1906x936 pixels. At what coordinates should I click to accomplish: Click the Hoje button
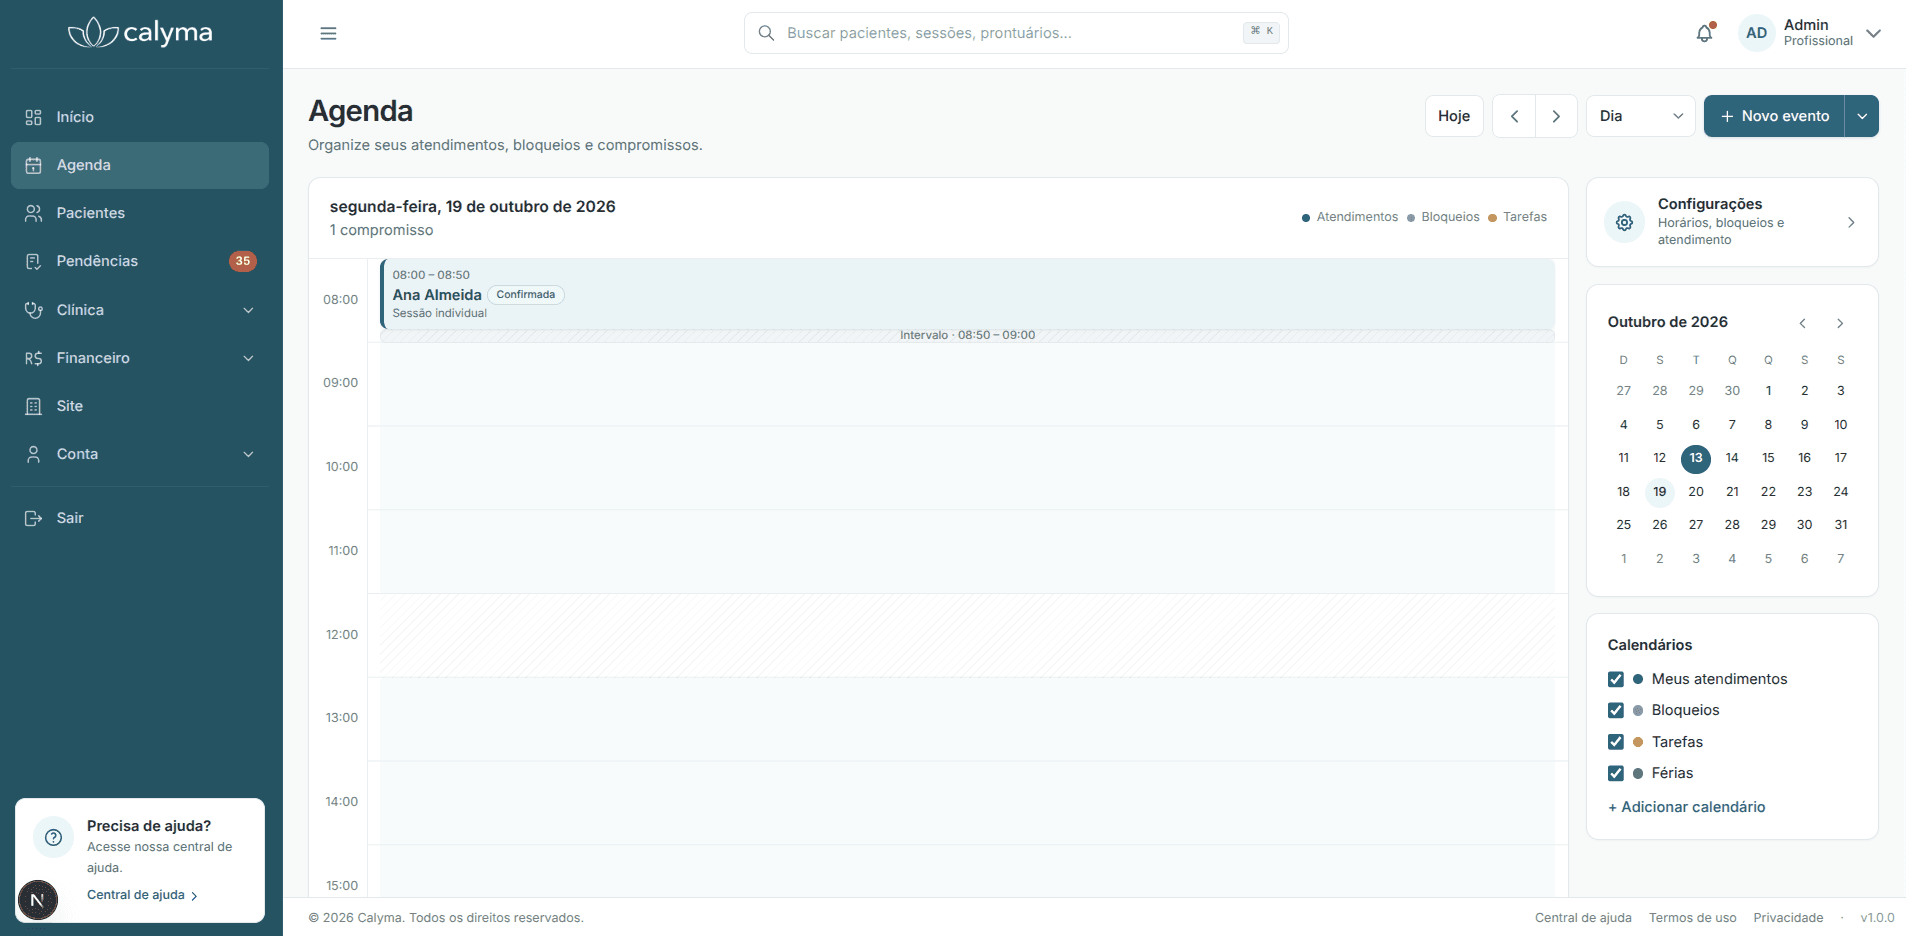click(1454, 116)
